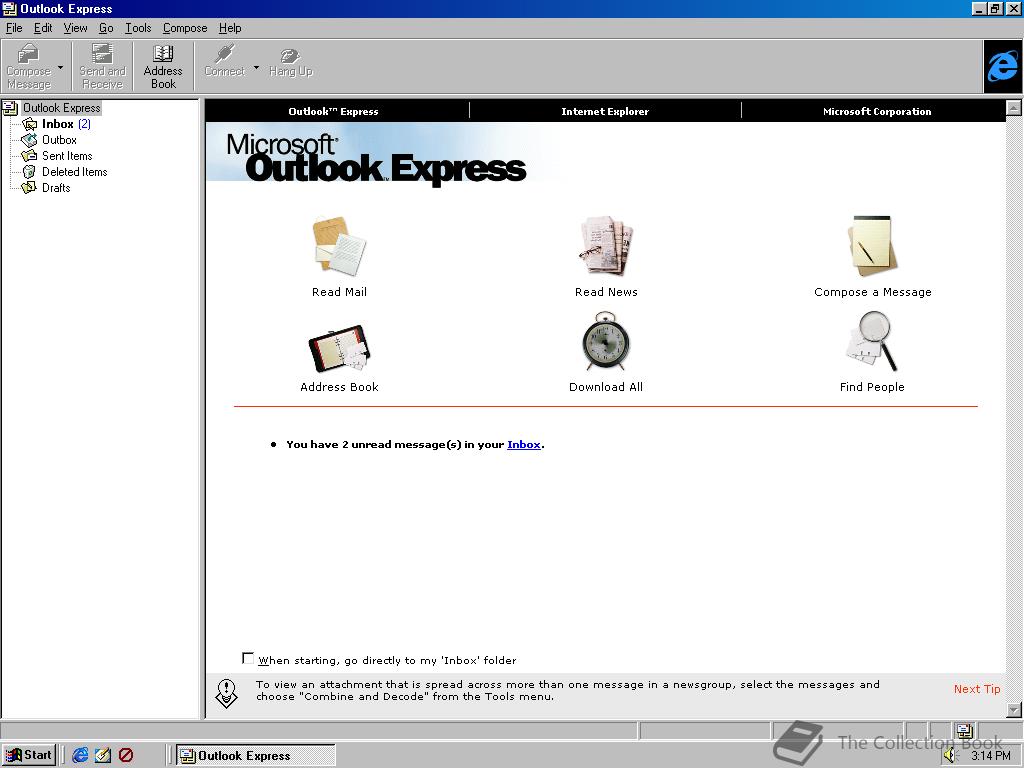Click the Read Mail label
Screen dimensions: 1024x768
[339, 292]
